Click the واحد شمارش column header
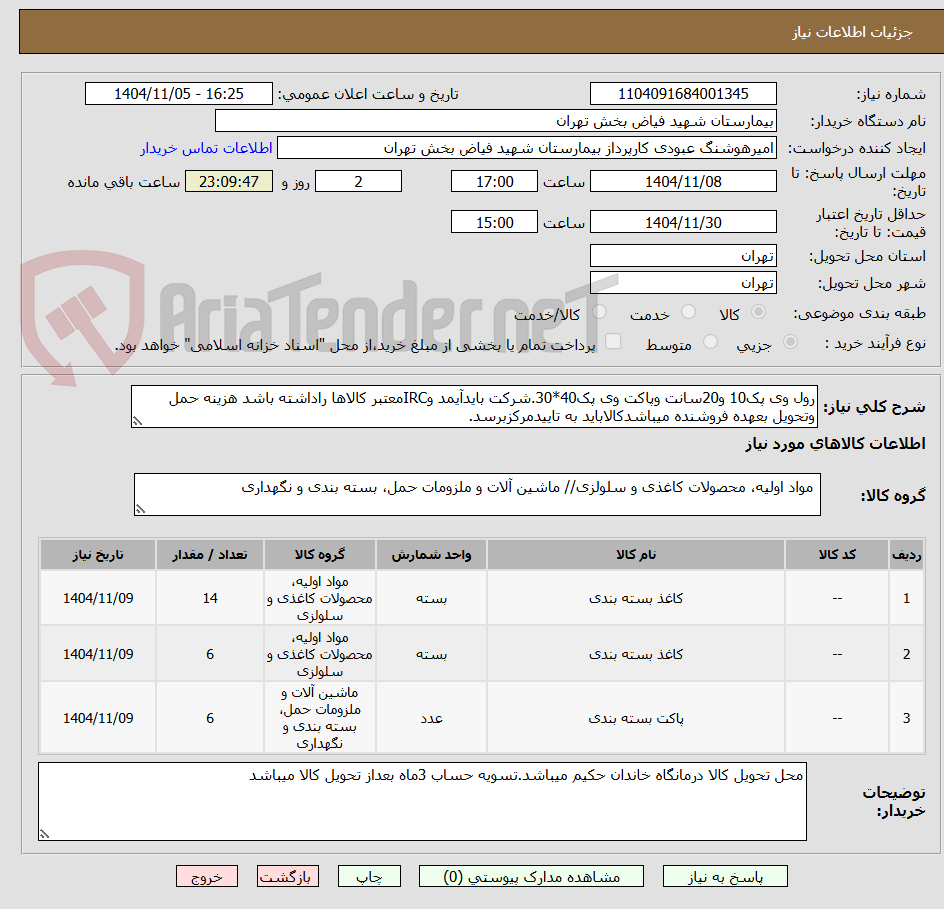 click(x=432, y=554)
